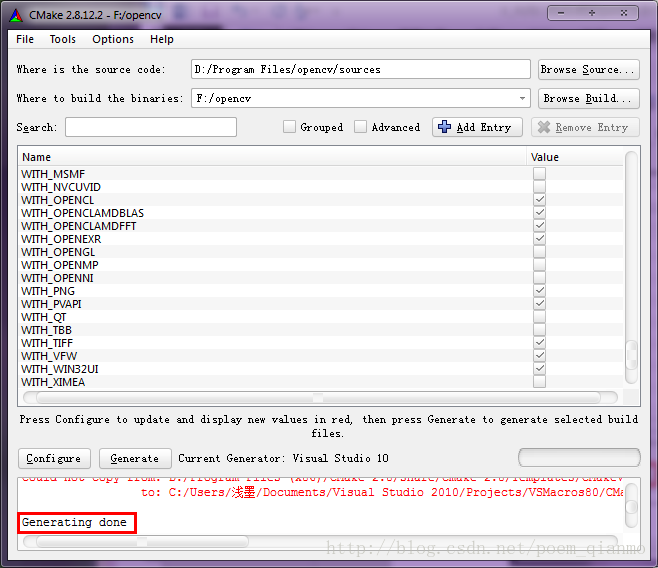Click the entries list horizontal scrollbar
658x568 pixels.
click(x=320, y=397)
